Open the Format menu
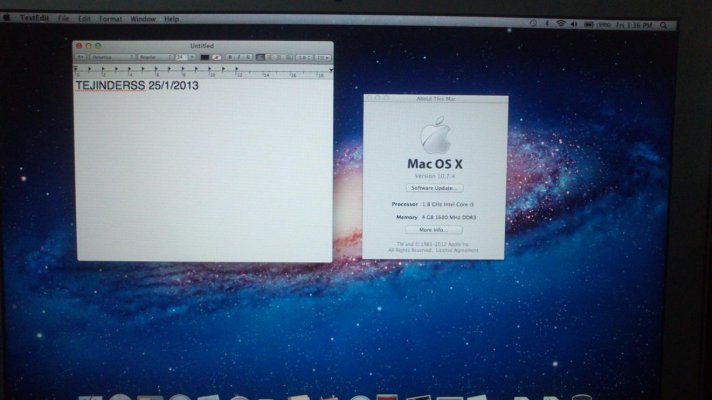712x400 pixels. (x=110, y=19)
